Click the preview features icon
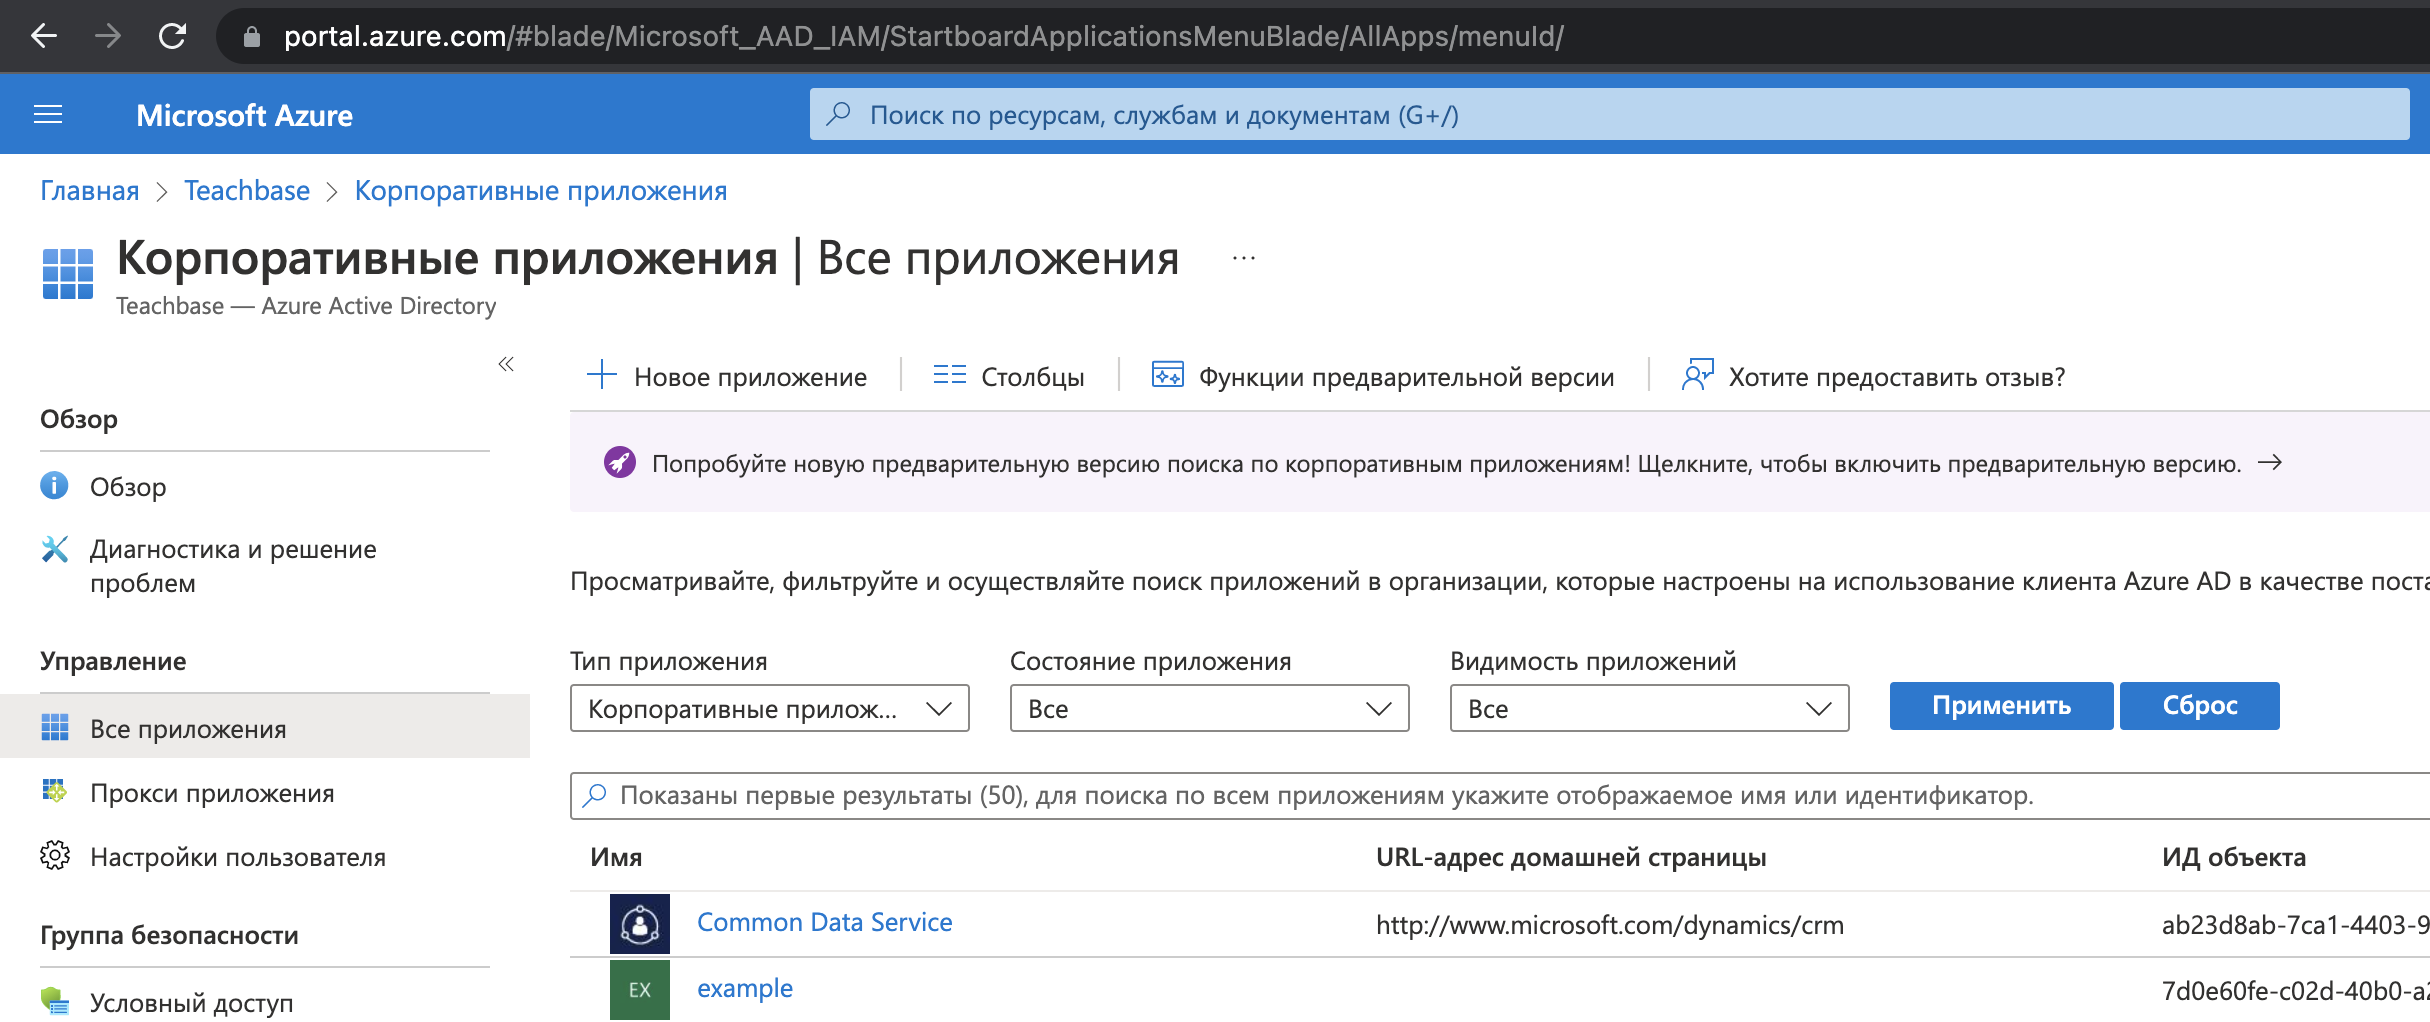Viewport: 2430px width, 1022px height. click(x=1168, y=374)
